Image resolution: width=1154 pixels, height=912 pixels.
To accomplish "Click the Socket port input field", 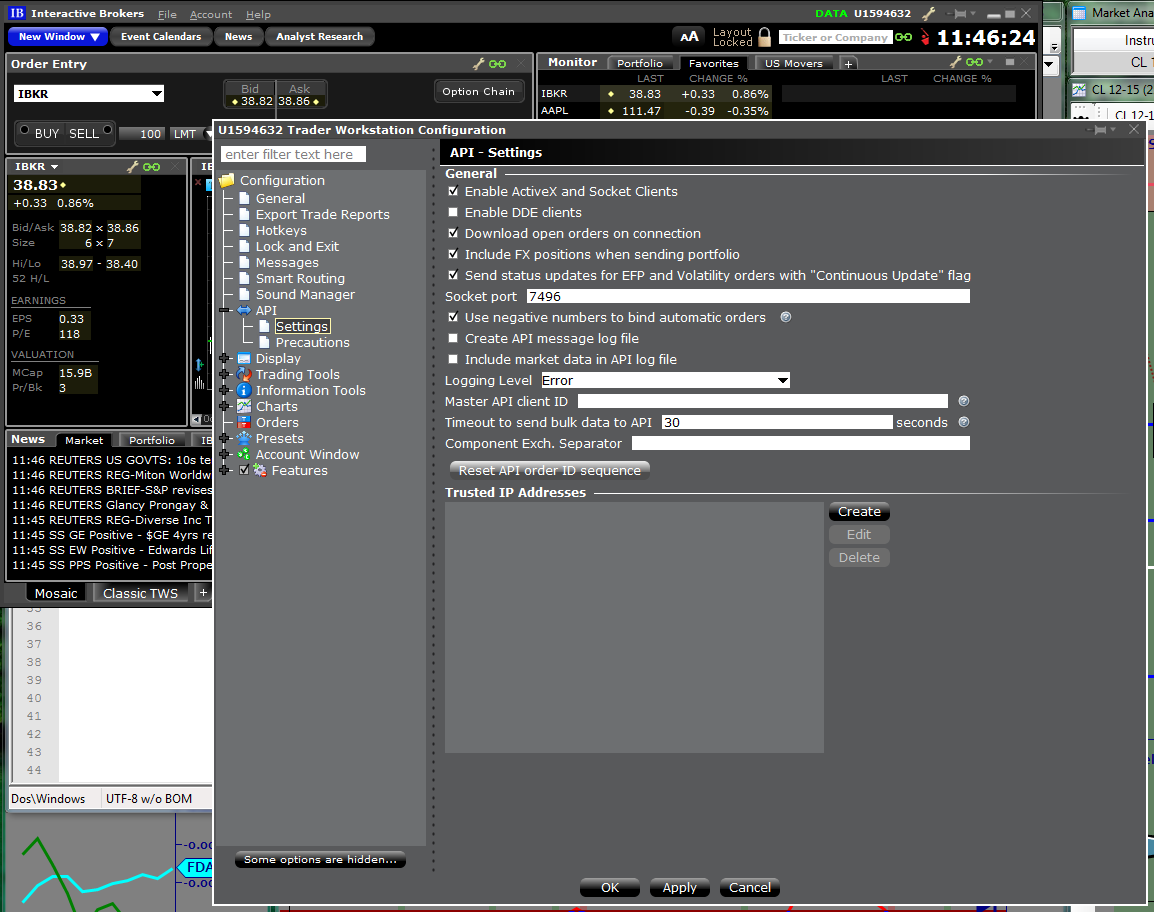I will [748, 297].
